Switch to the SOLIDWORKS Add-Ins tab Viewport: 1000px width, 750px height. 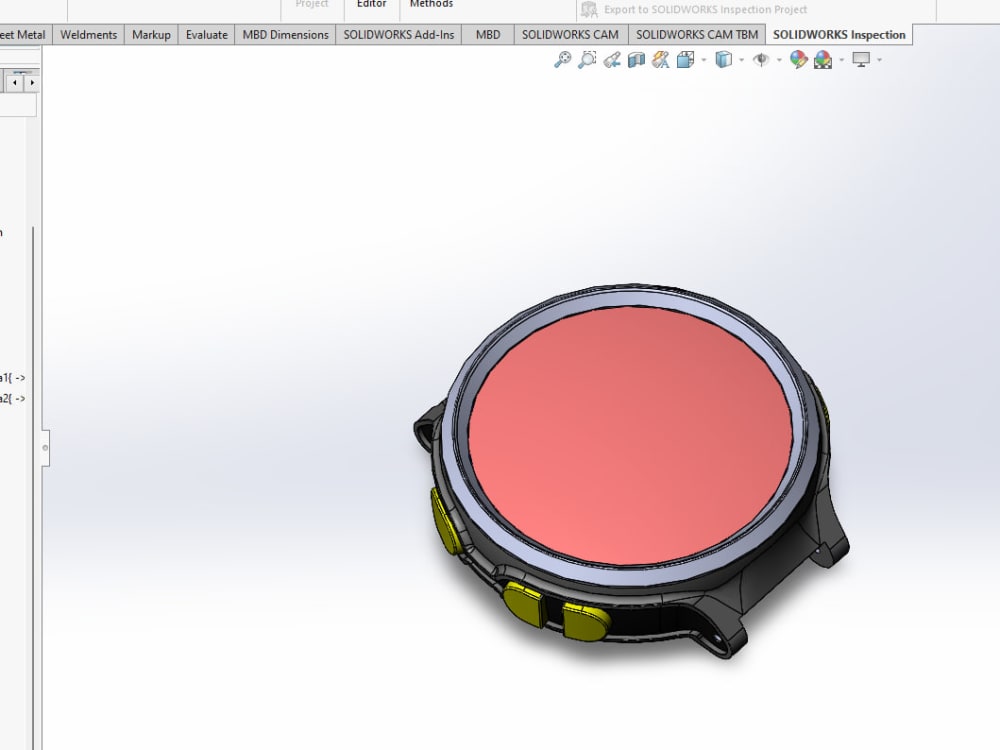coord(399,34)
